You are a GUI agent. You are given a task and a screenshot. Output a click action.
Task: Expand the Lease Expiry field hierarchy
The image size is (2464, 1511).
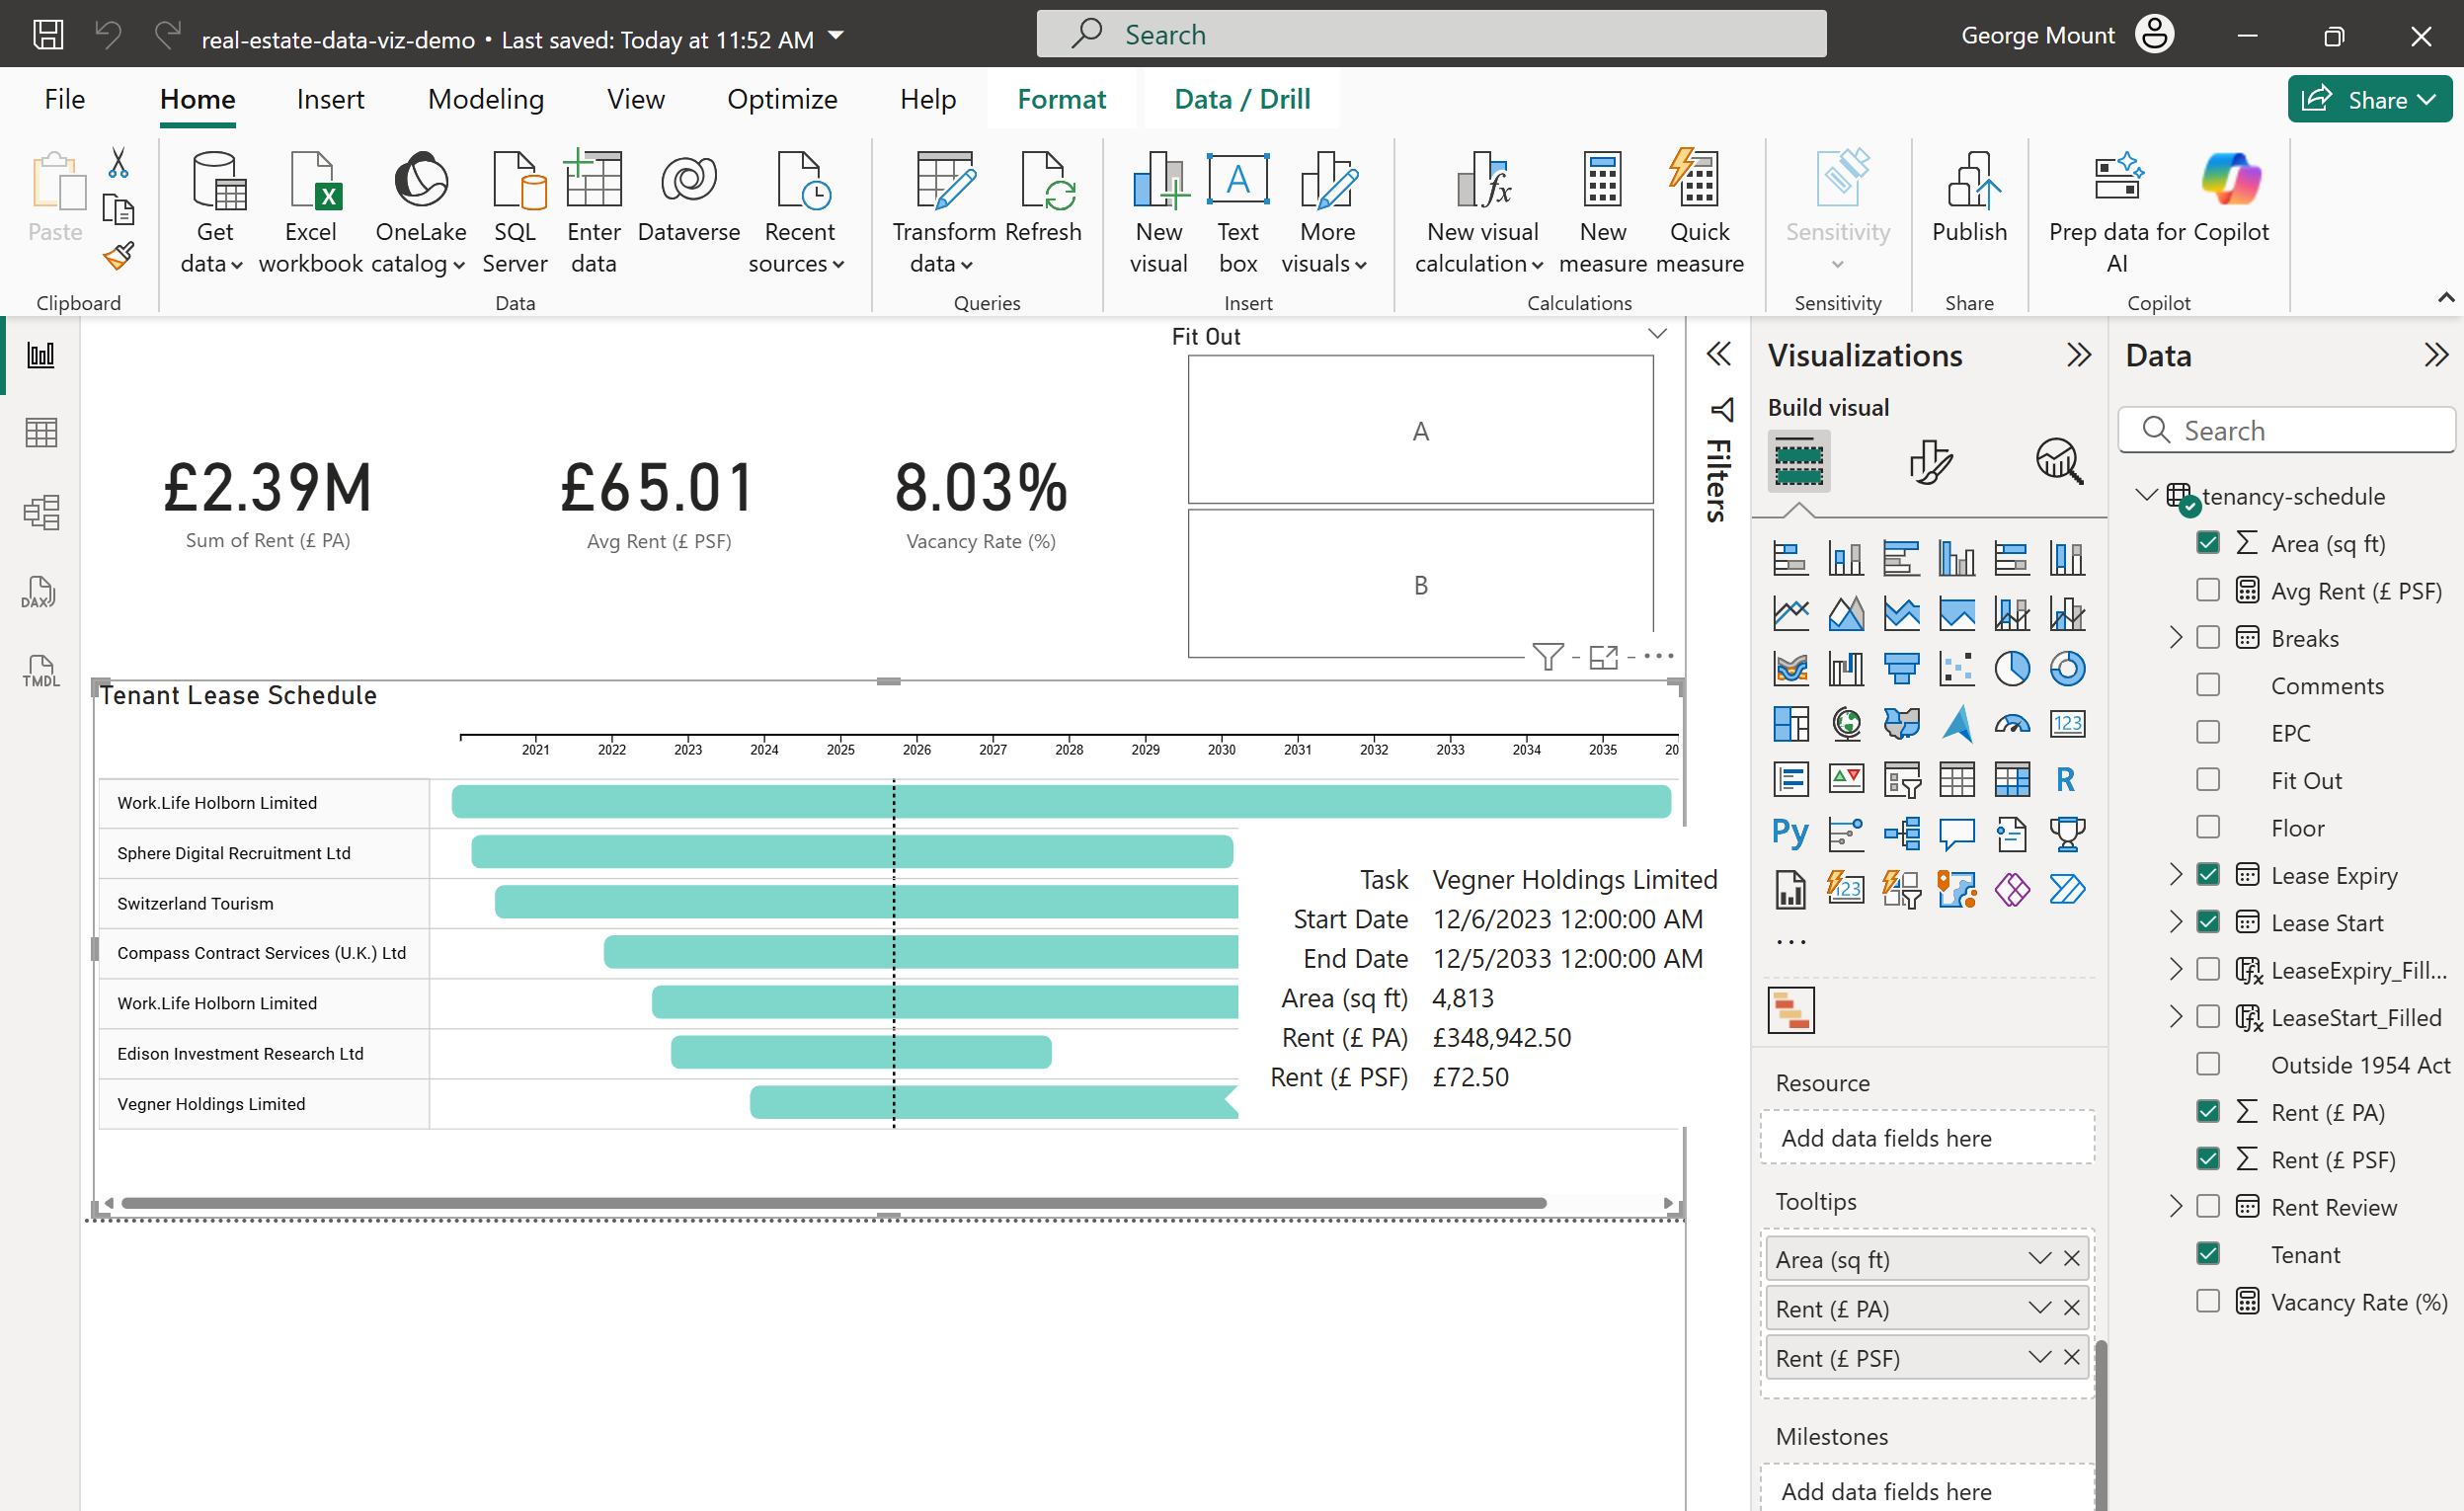(2175, 875)
